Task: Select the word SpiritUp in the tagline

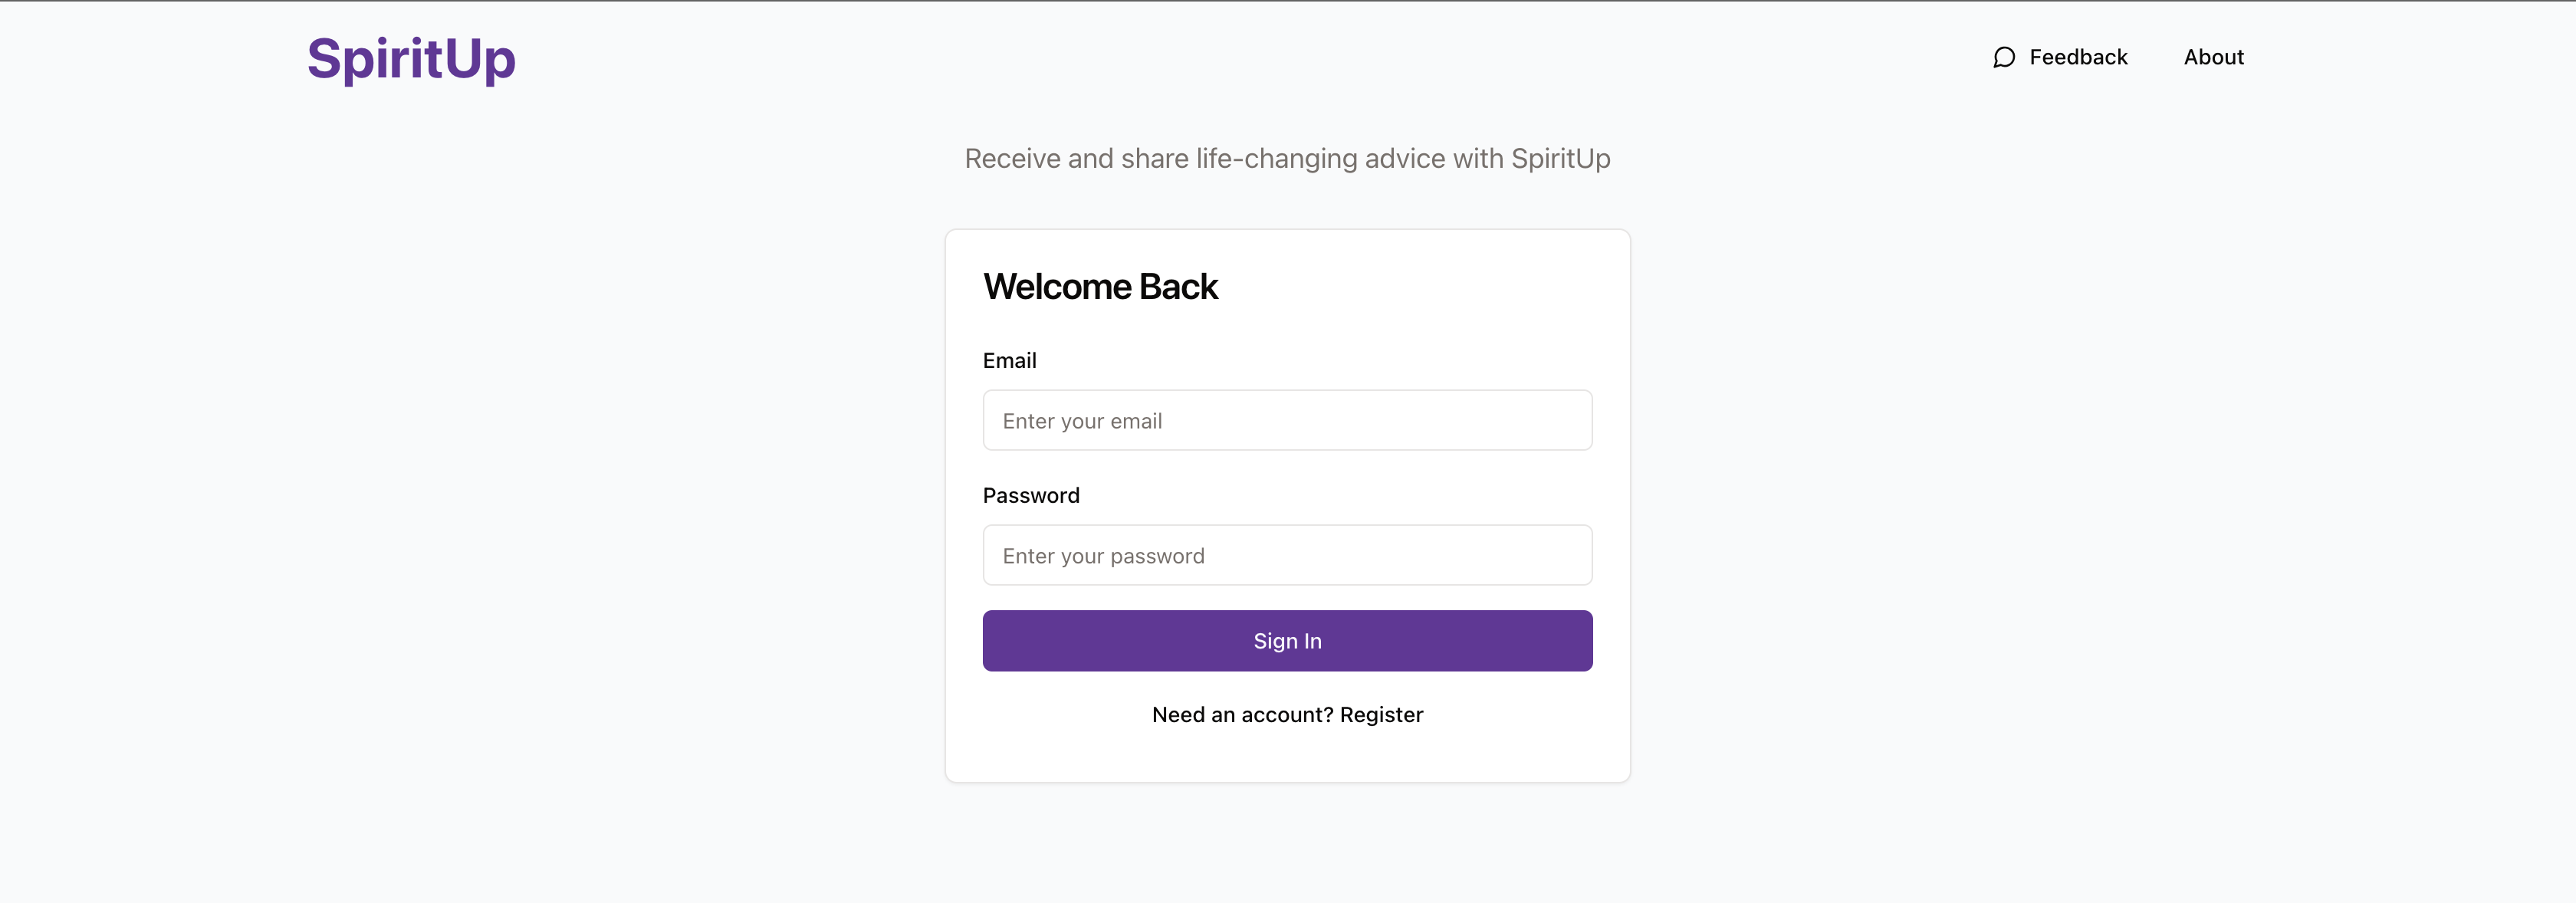Action: click(x=1560, y=159)
